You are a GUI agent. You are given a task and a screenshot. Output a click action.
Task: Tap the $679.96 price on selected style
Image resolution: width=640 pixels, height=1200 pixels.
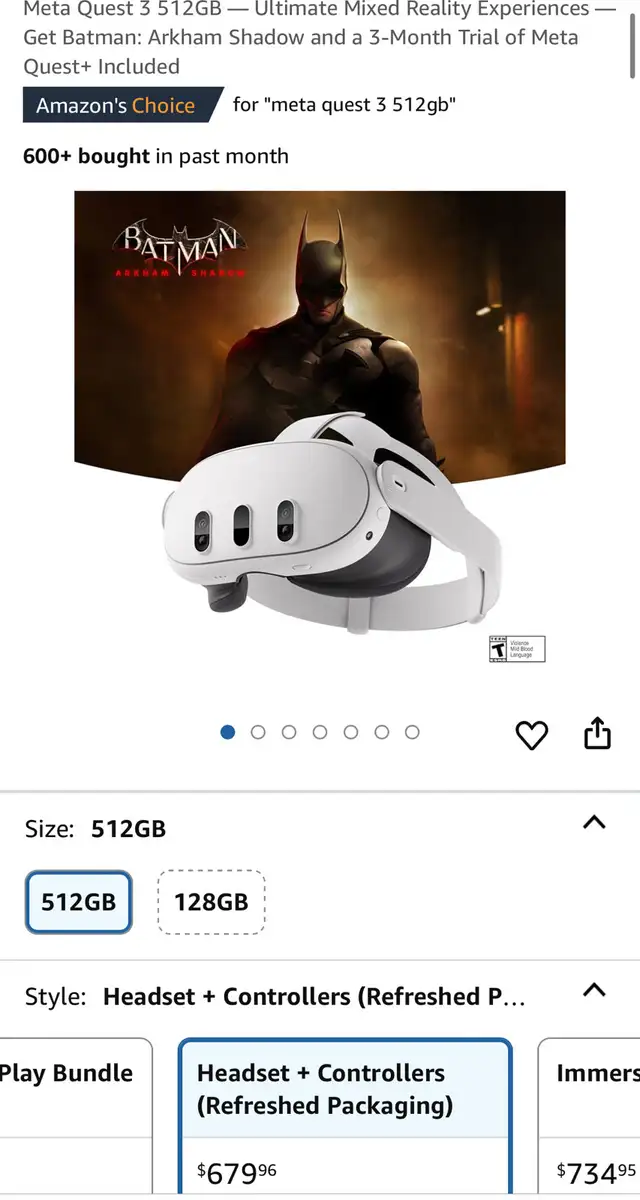238,1172
